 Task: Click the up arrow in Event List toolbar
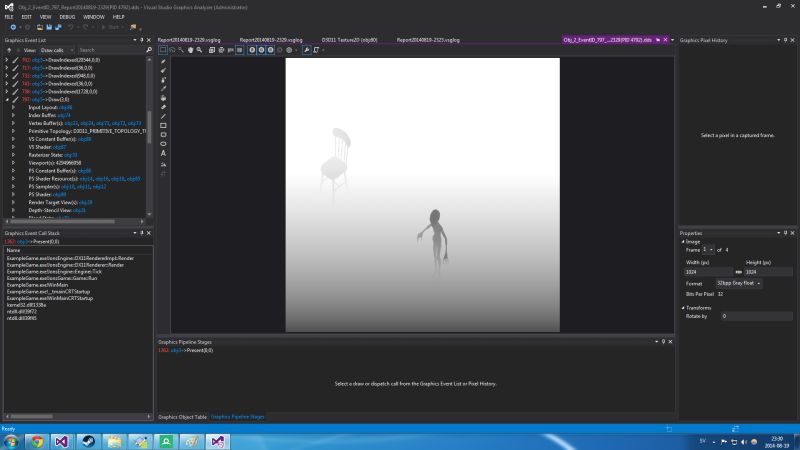point(9,50)
